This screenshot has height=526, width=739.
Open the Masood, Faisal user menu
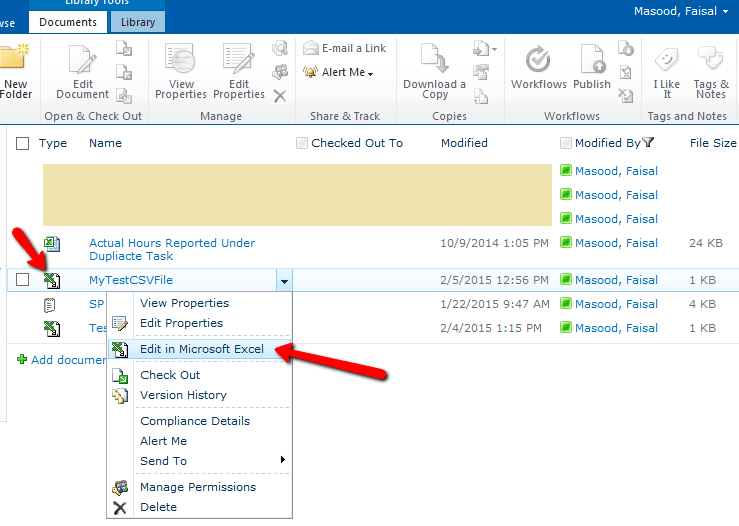[x=681, y=11]
